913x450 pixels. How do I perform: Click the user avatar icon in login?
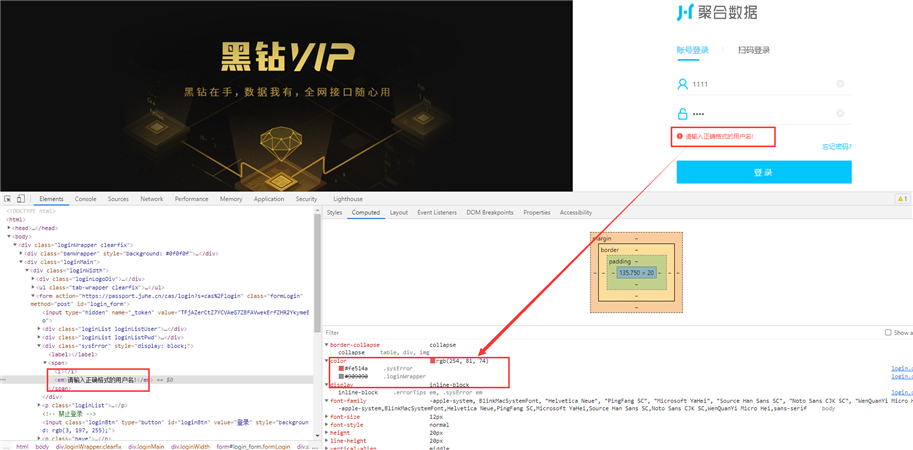click(x=682, y=84)
